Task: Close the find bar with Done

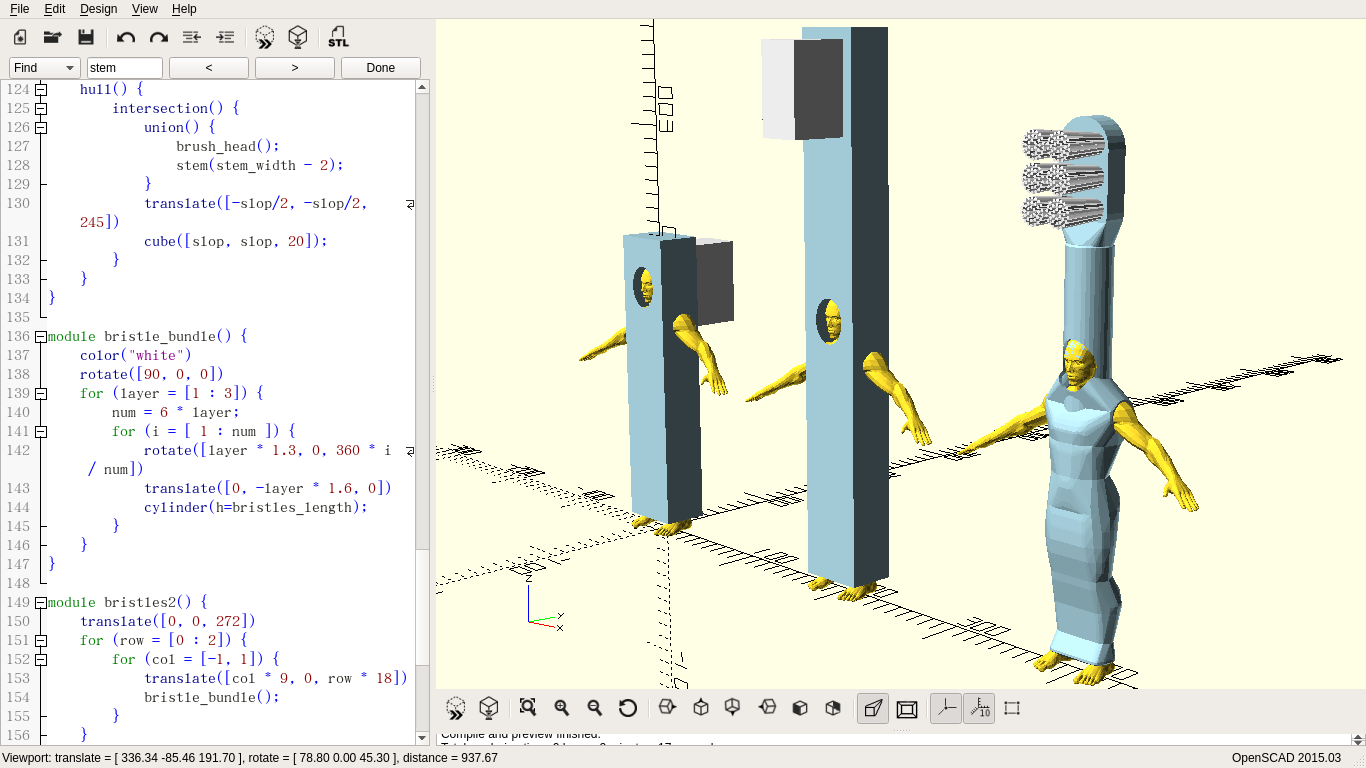Action: (x=381, y=68)
